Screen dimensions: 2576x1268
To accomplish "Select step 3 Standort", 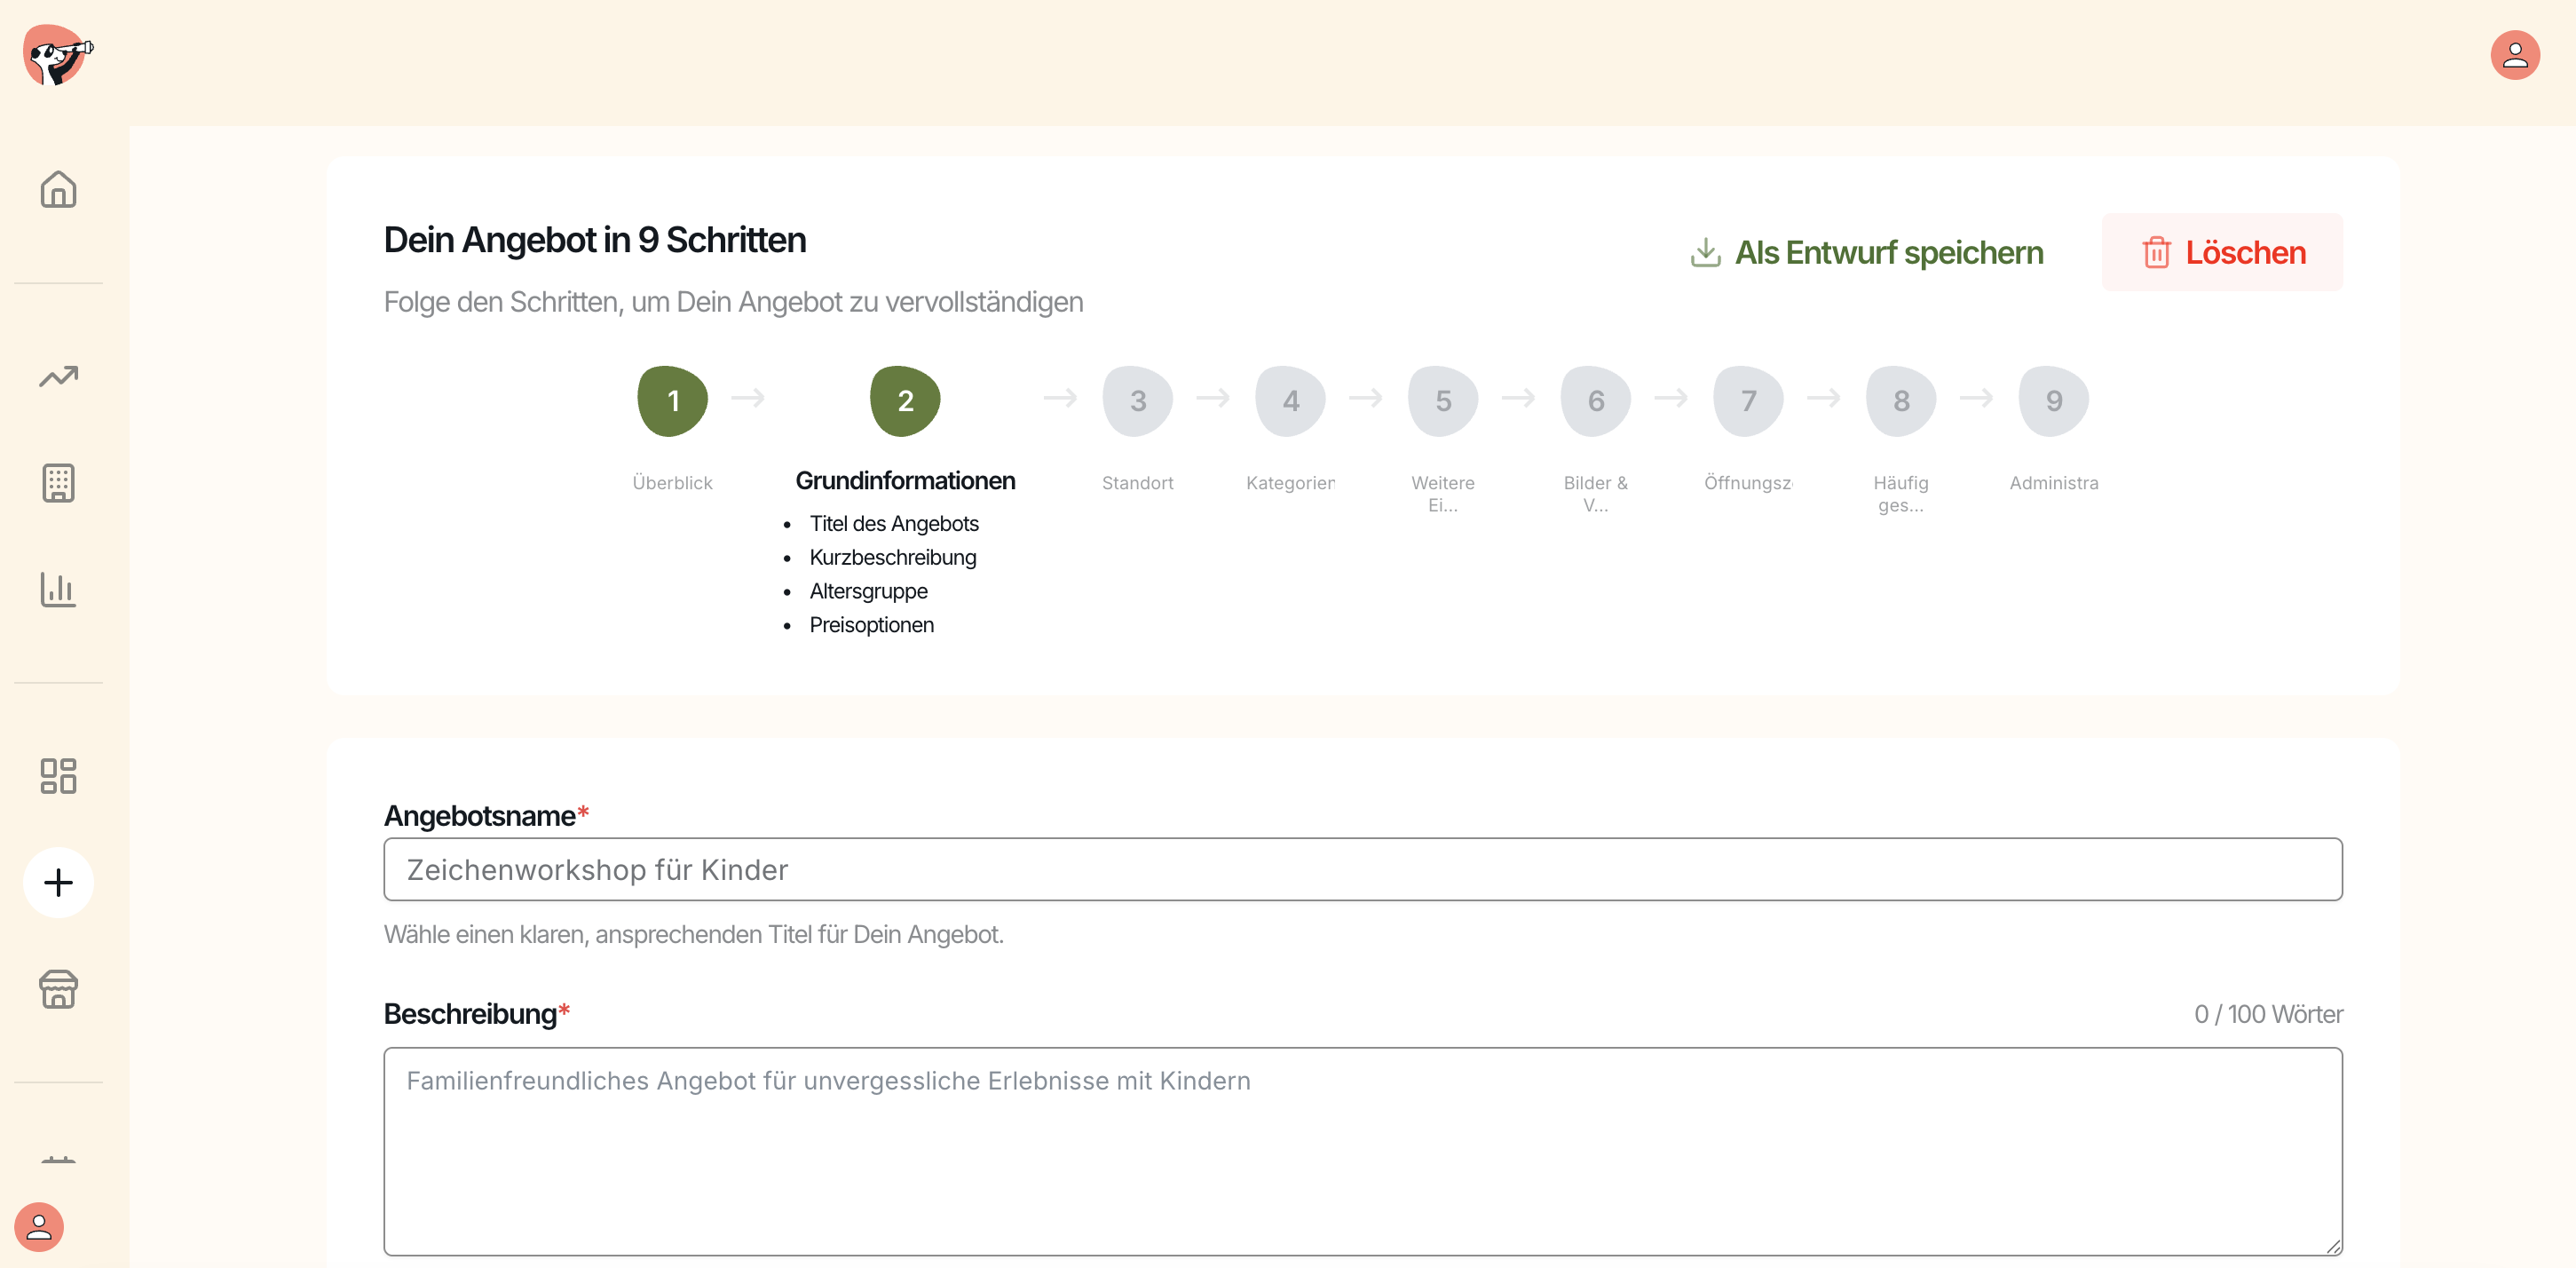I will click(x=1137, y=401).
